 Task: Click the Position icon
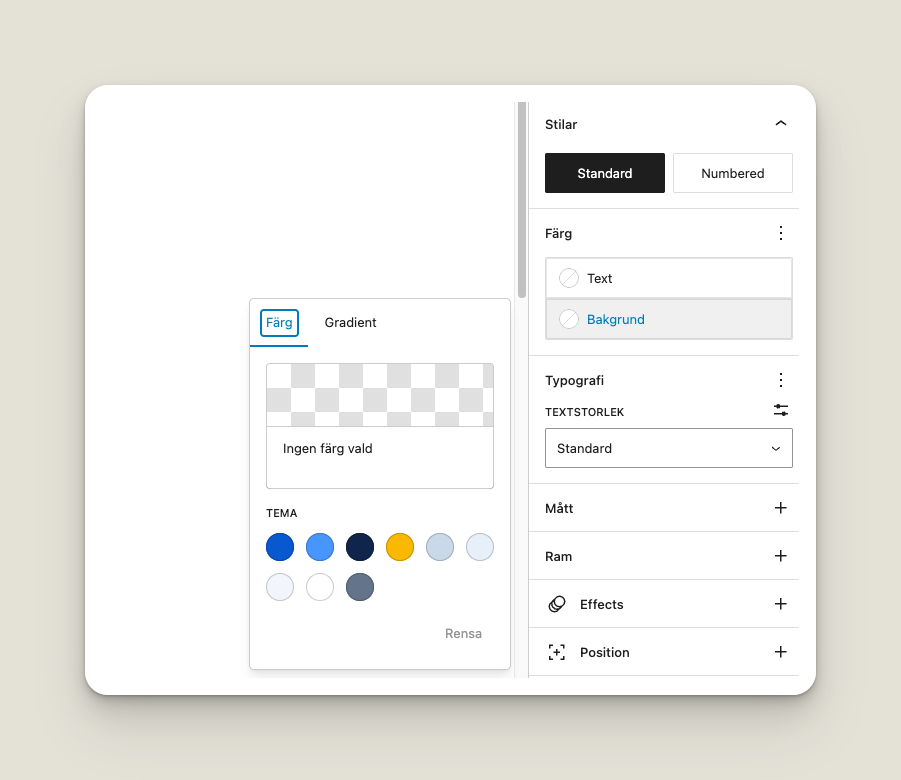click(557, 652)
